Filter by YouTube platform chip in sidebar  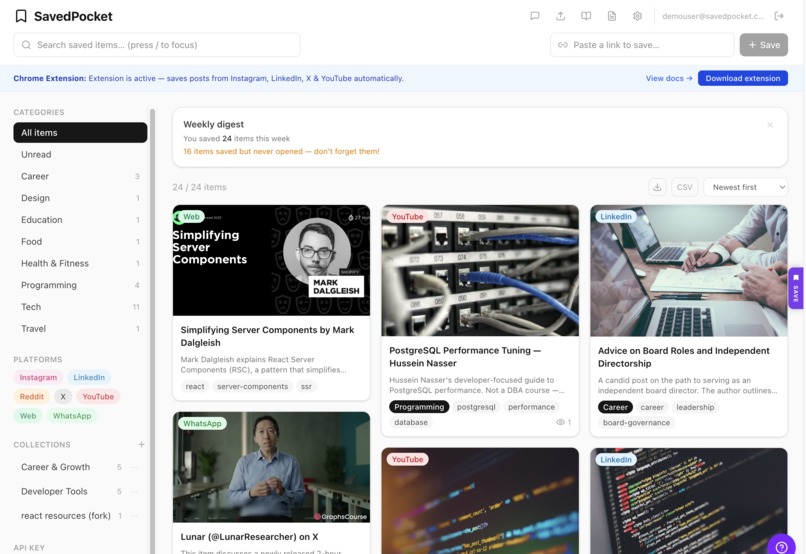point(98,397)
